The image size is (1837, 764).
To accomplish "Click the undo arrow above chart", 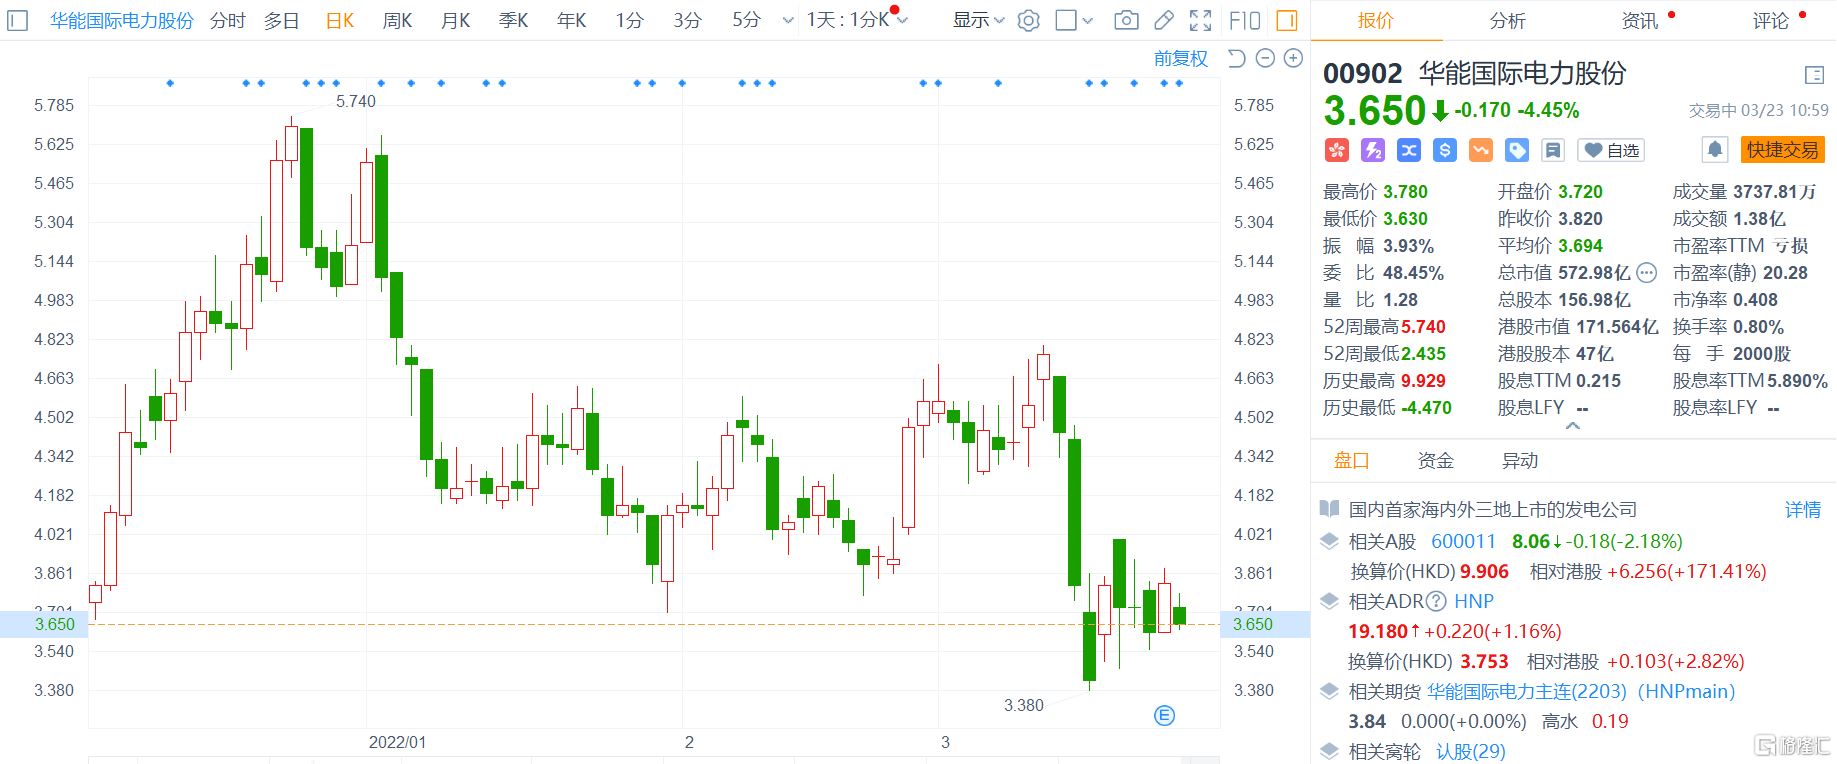I will pos(1236,58).
